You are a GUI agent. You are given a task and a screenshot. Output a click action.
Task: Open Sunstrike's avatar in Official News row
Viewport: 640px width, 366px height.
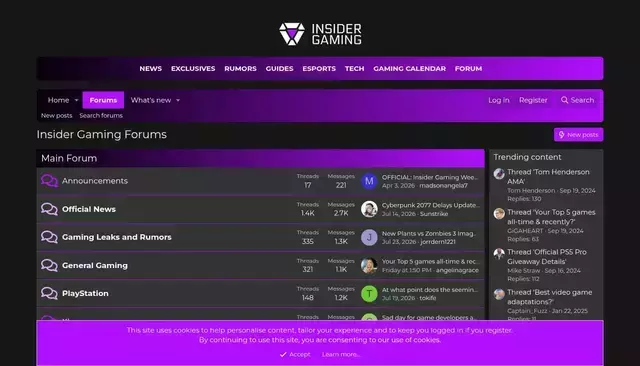[x=369, y=209]
